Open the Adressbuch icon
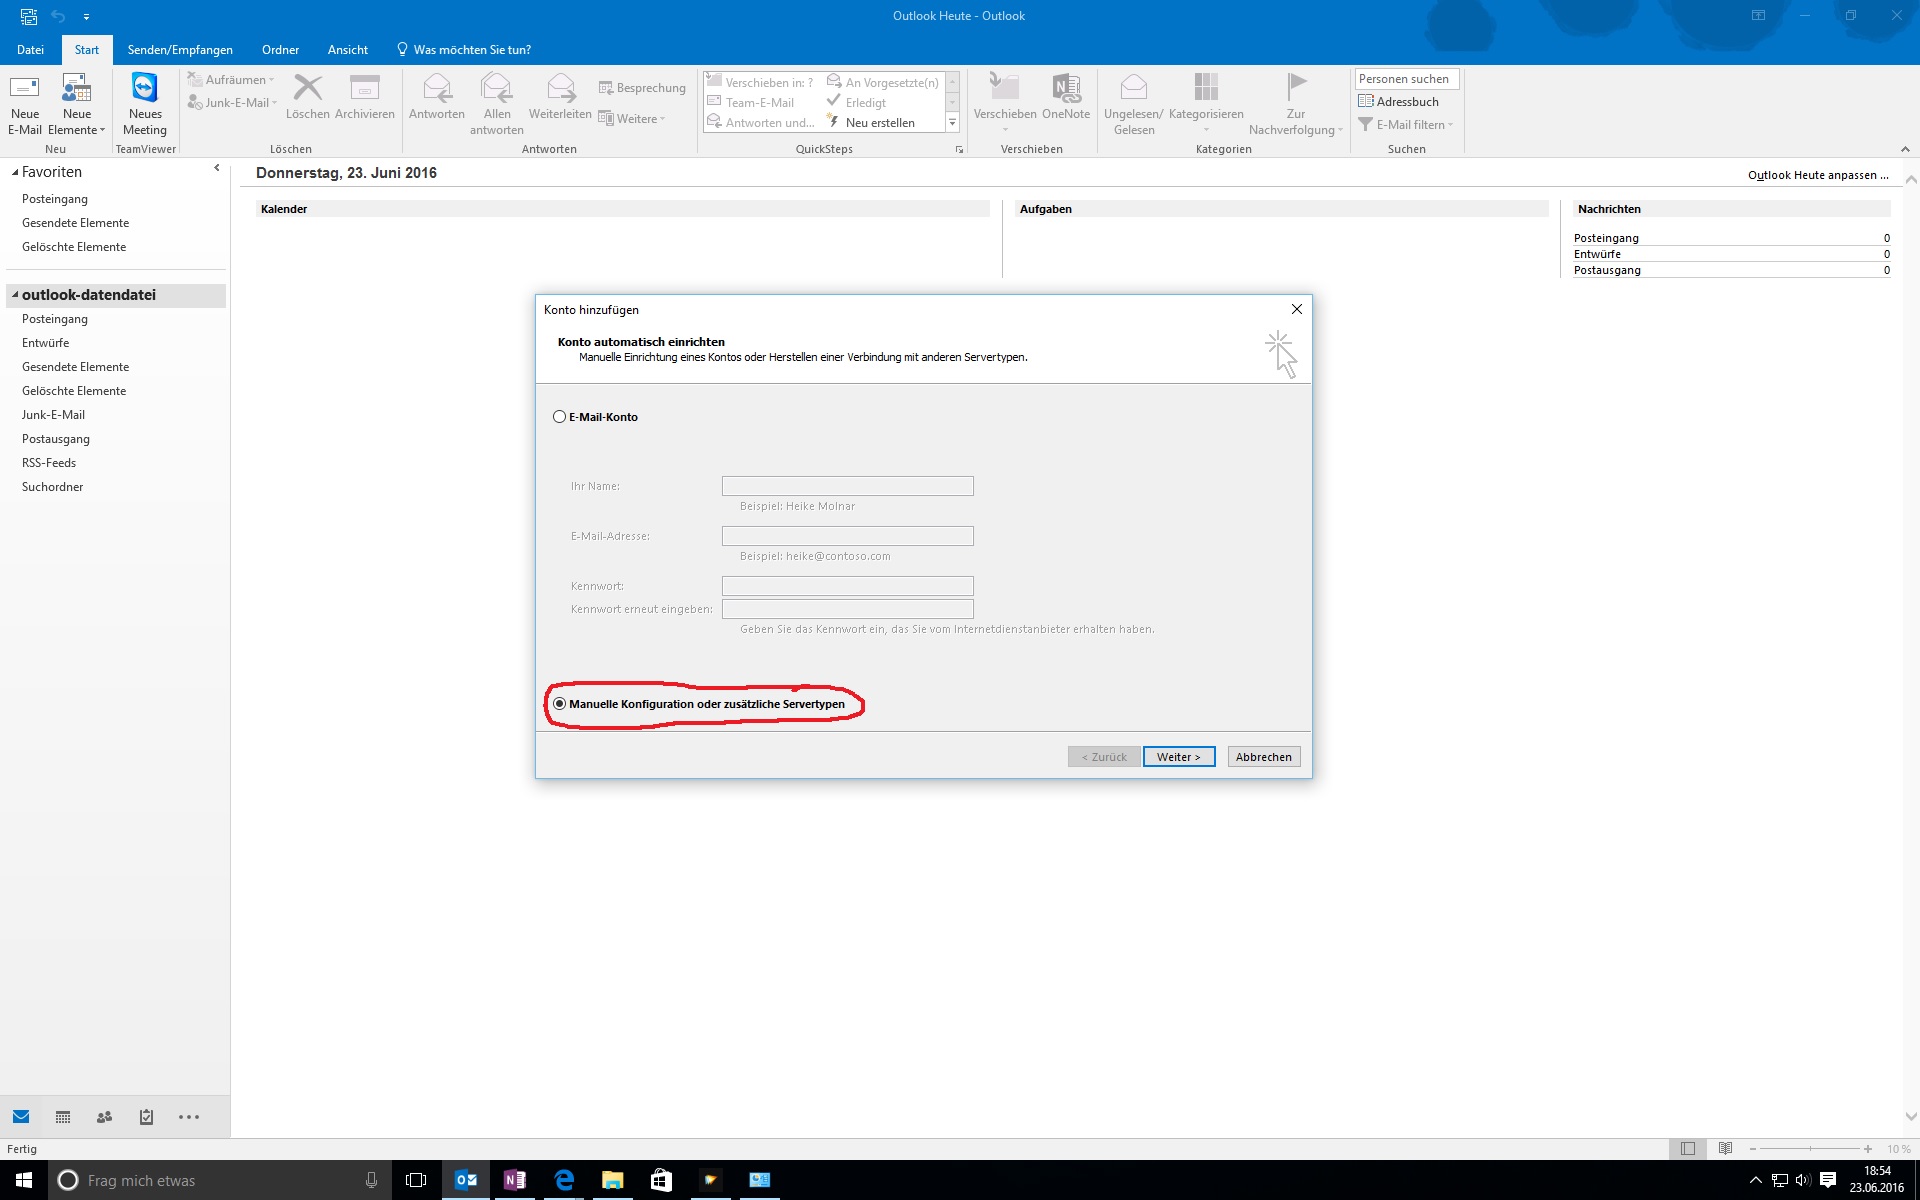Viewport: 1920px width, 1200px height. tap(1366, 101)
